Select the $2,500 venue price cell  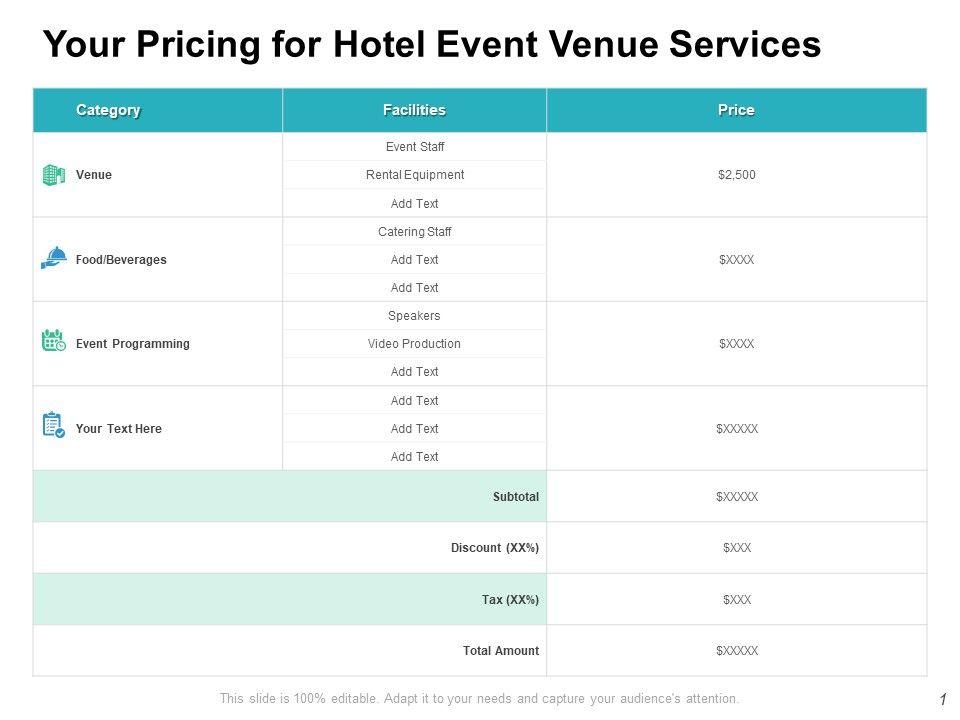pos(737,175)
